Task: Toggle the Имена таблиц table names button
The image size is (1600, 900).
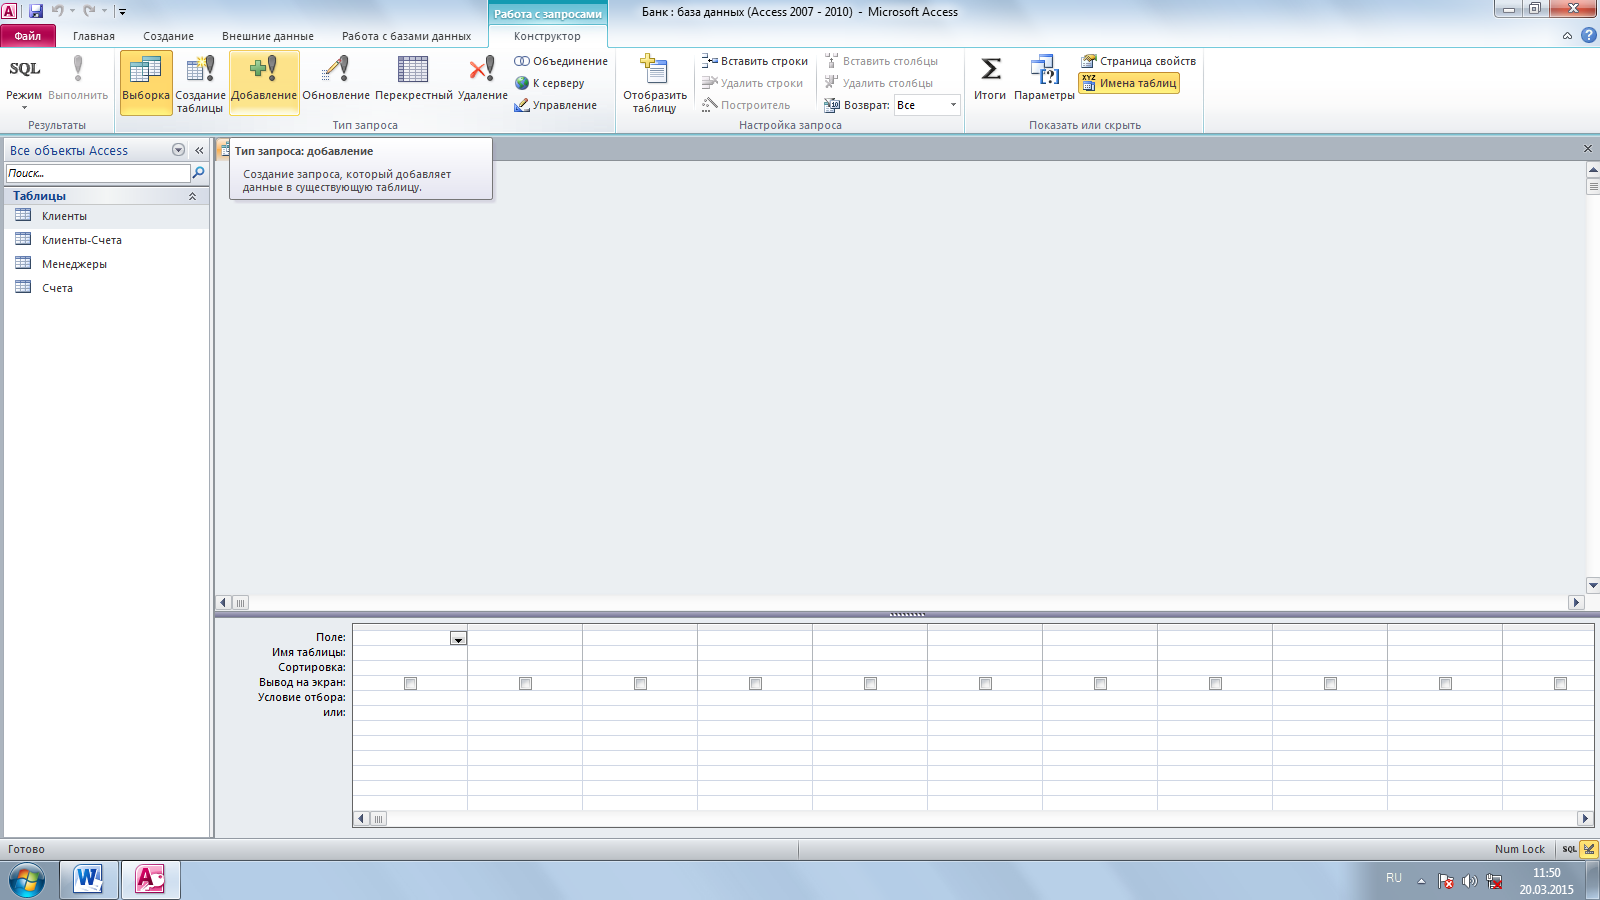Action: pos(1129,83)
